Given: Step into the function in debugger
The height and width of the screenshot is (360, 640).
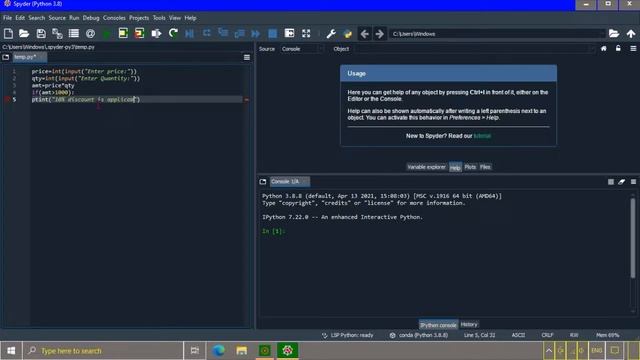Looking at the screenshot, I should click(223, 33).
